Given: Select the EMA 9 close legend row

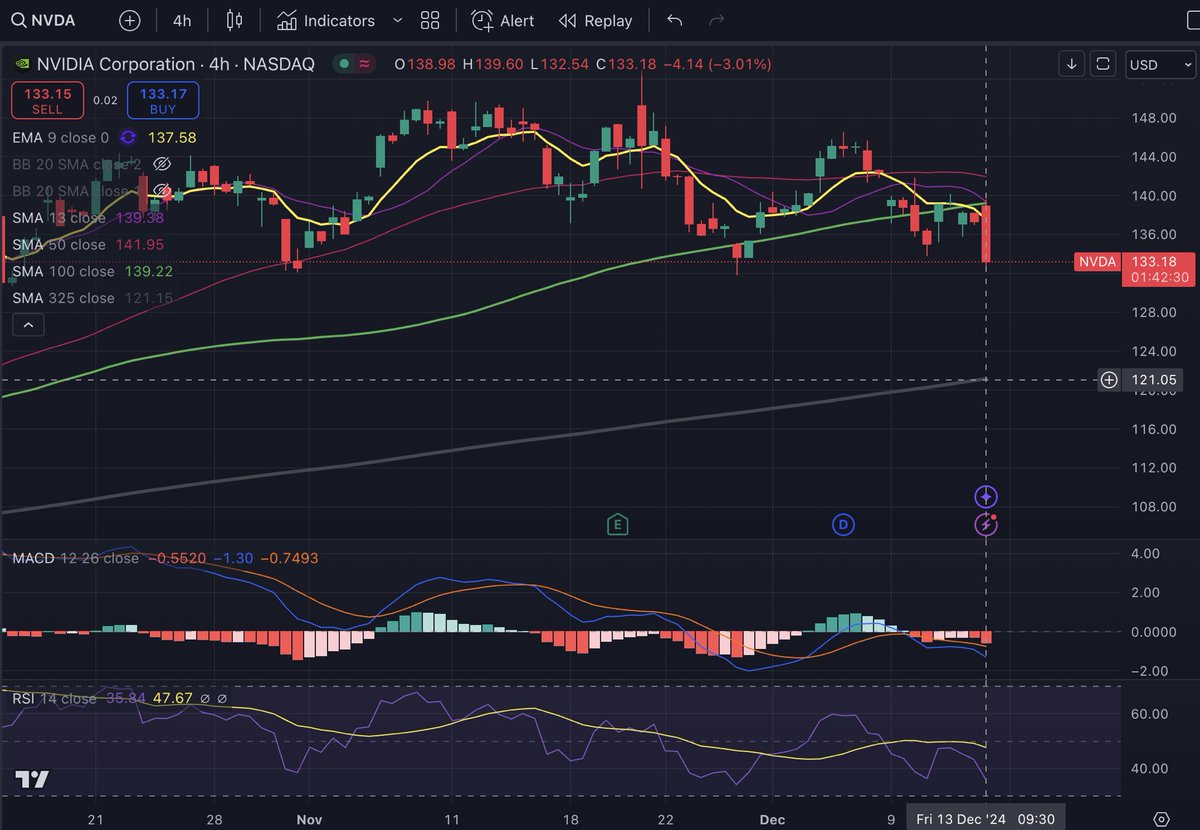Looking at the screenshot, I should (x=104, y=137).
